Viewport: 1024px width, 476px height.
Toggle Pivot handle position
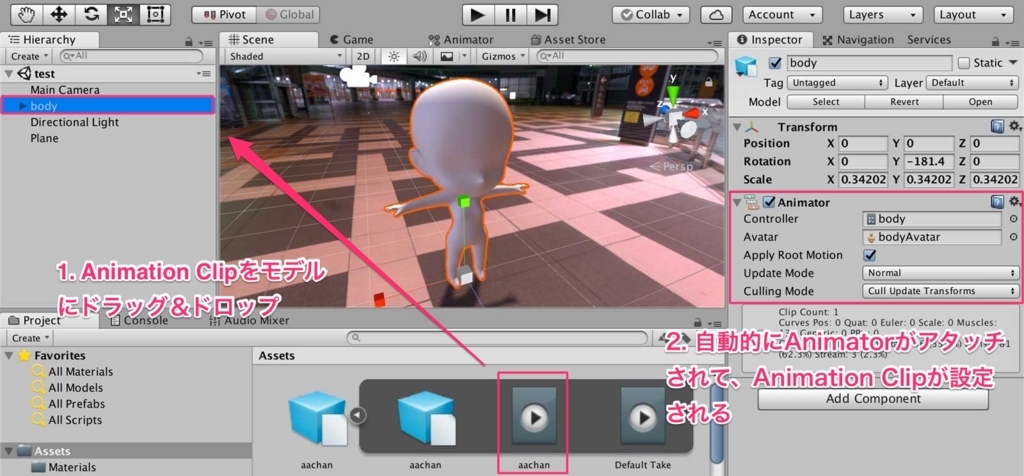(223, 14)
